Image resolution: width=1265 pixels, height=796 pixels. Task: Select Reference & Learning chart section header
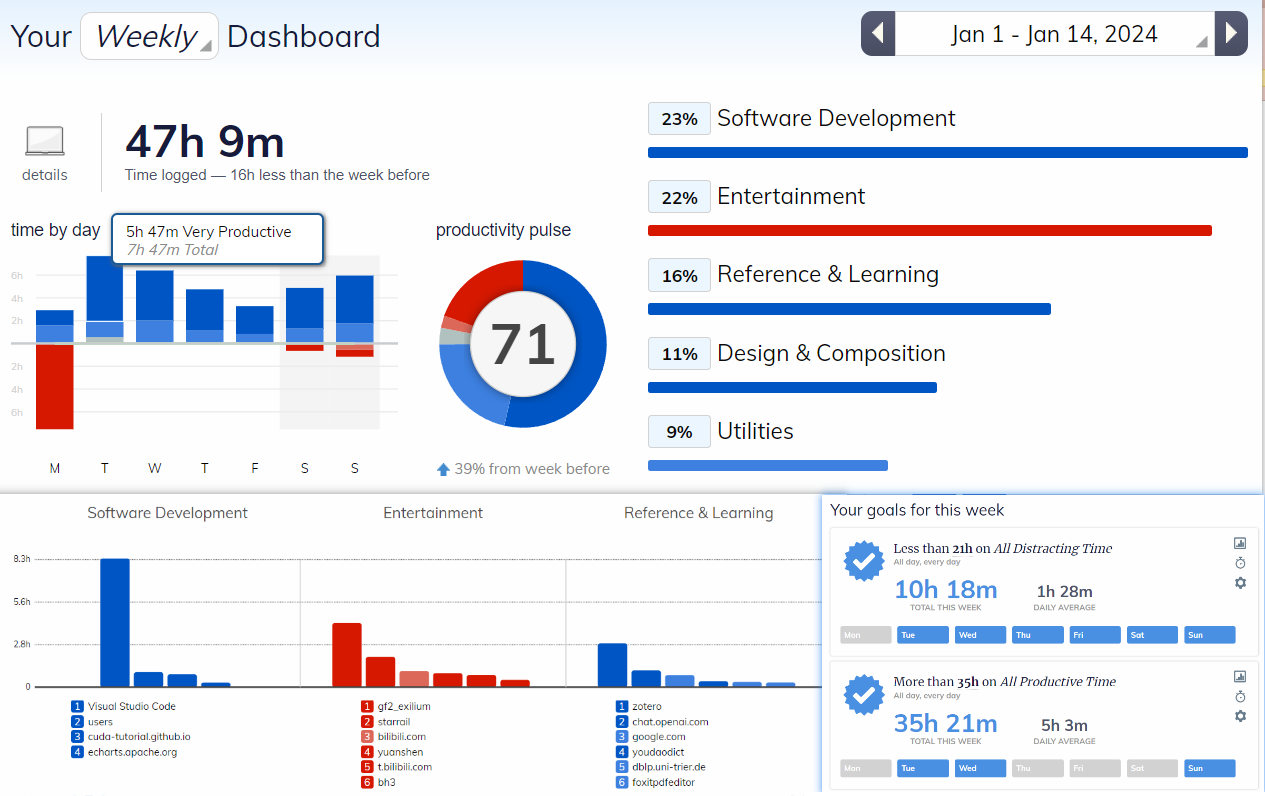[698, 513]
